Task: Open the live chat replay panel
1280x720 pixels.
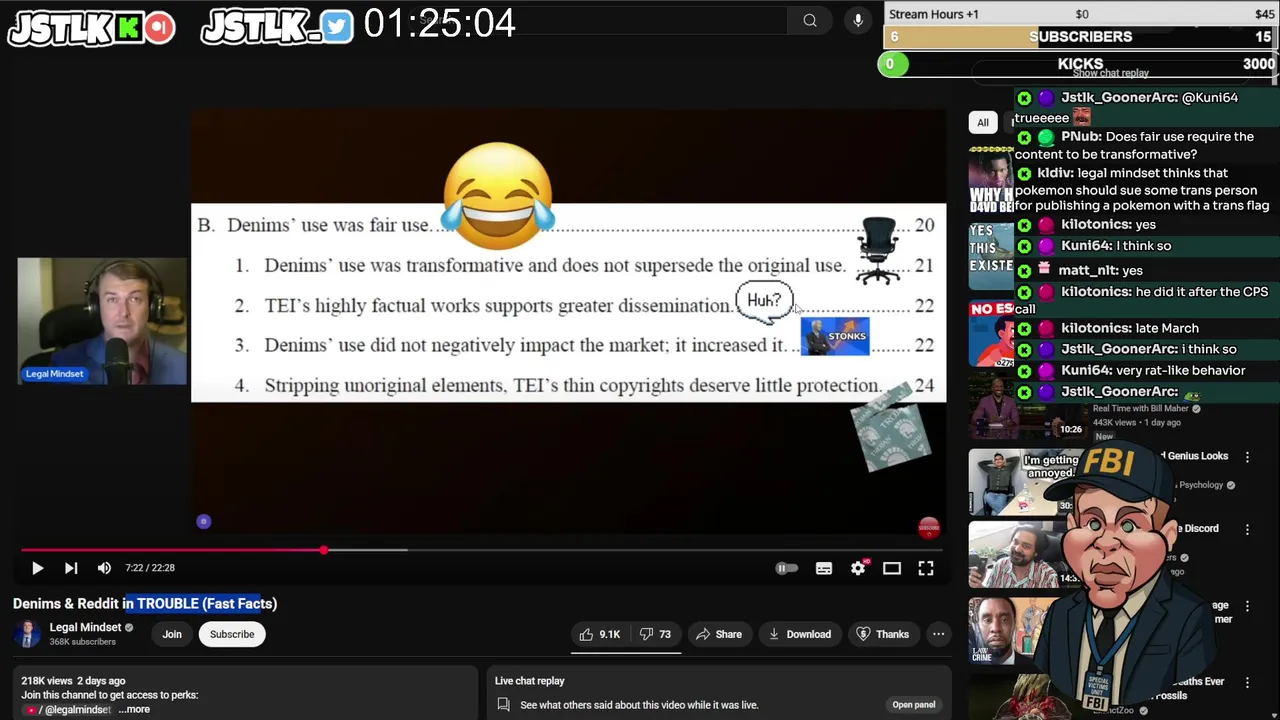Action: click(x=914, y=705)
